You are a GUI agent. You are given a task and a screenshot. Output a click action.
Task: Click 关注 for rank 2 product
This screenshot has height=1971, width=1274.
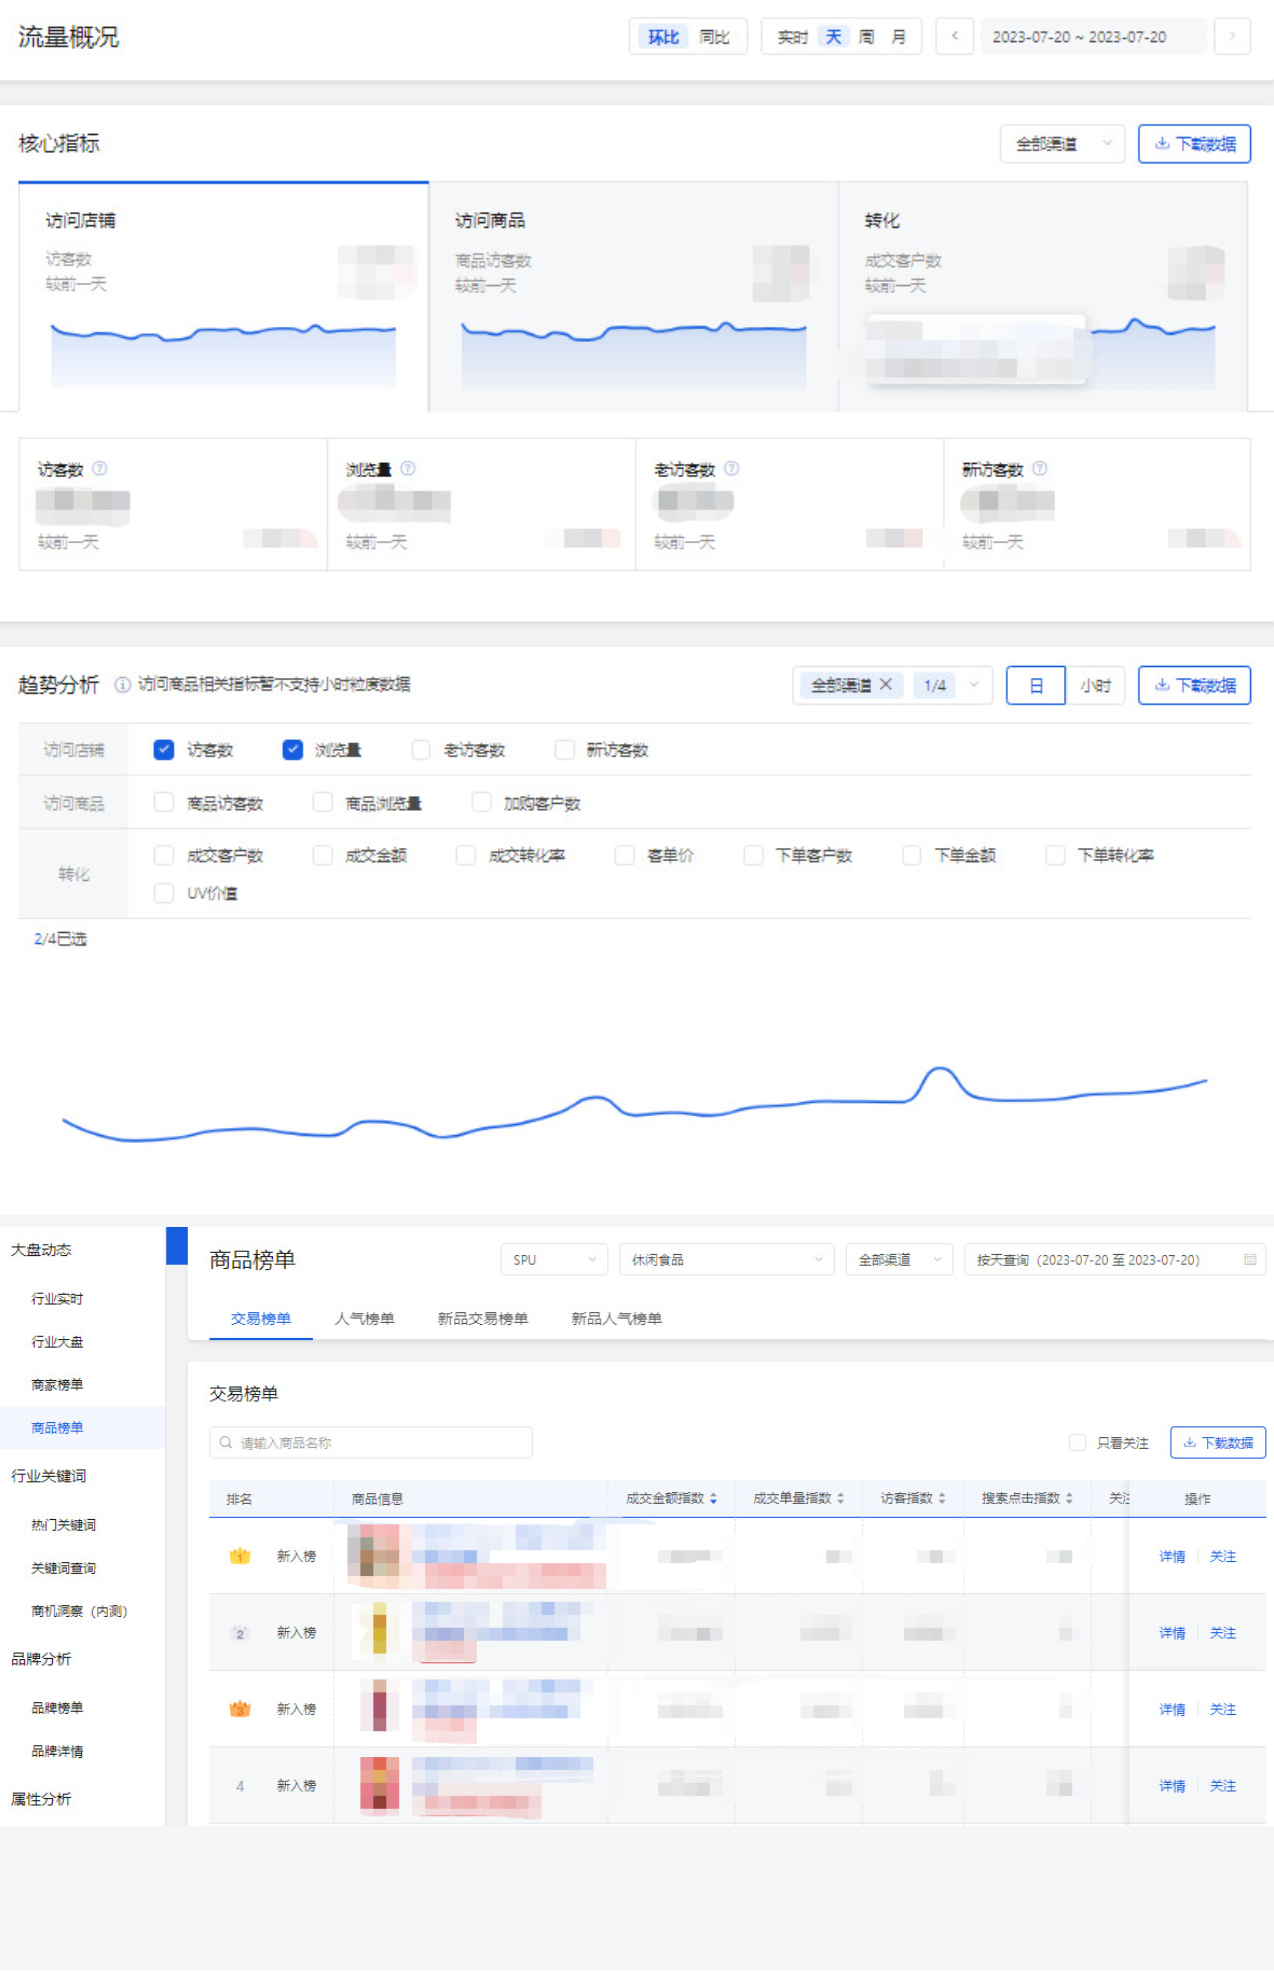(x=1223, y=1633)
